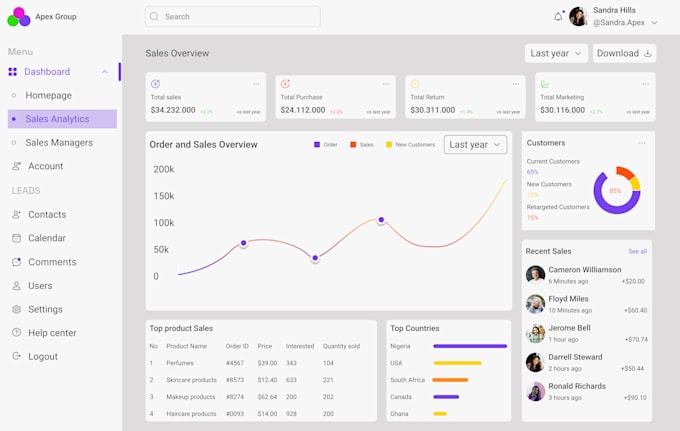Click the Total sales card icon
This screenshot has width=680, height=431.
coord(155,84)
